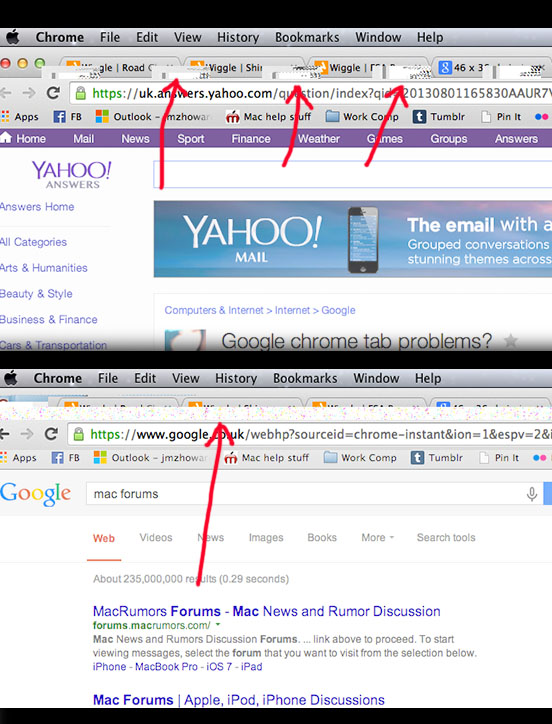Click the microphone voice search icon
The width and height of the screenshot is (552, 724).
pyautogui.click(x=532, y=494)
